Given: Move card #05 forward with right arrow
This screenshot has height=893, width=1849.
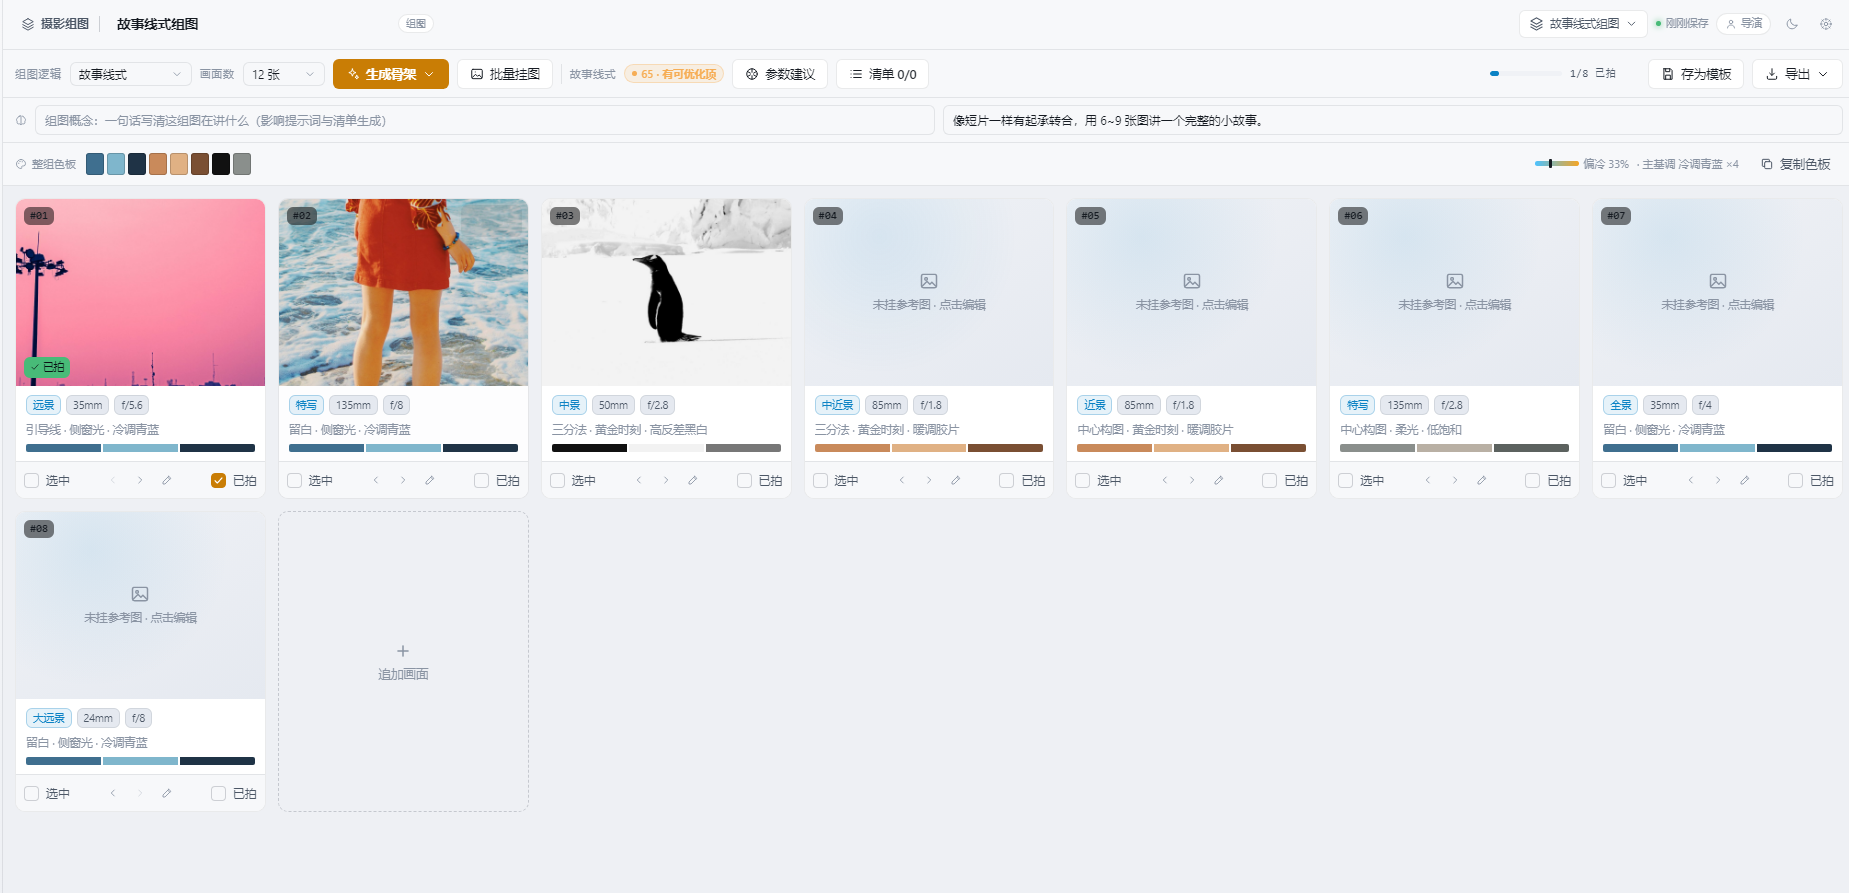Looking at the screenshot, I should click(x=1192, y=480).
